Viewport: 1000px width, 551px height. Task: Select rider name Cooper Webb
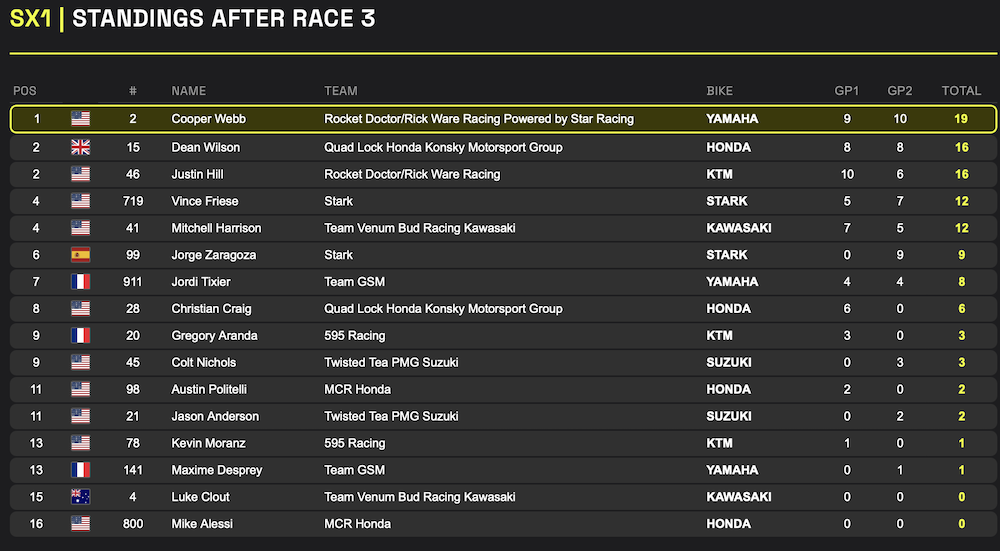(x=209, y=119)
